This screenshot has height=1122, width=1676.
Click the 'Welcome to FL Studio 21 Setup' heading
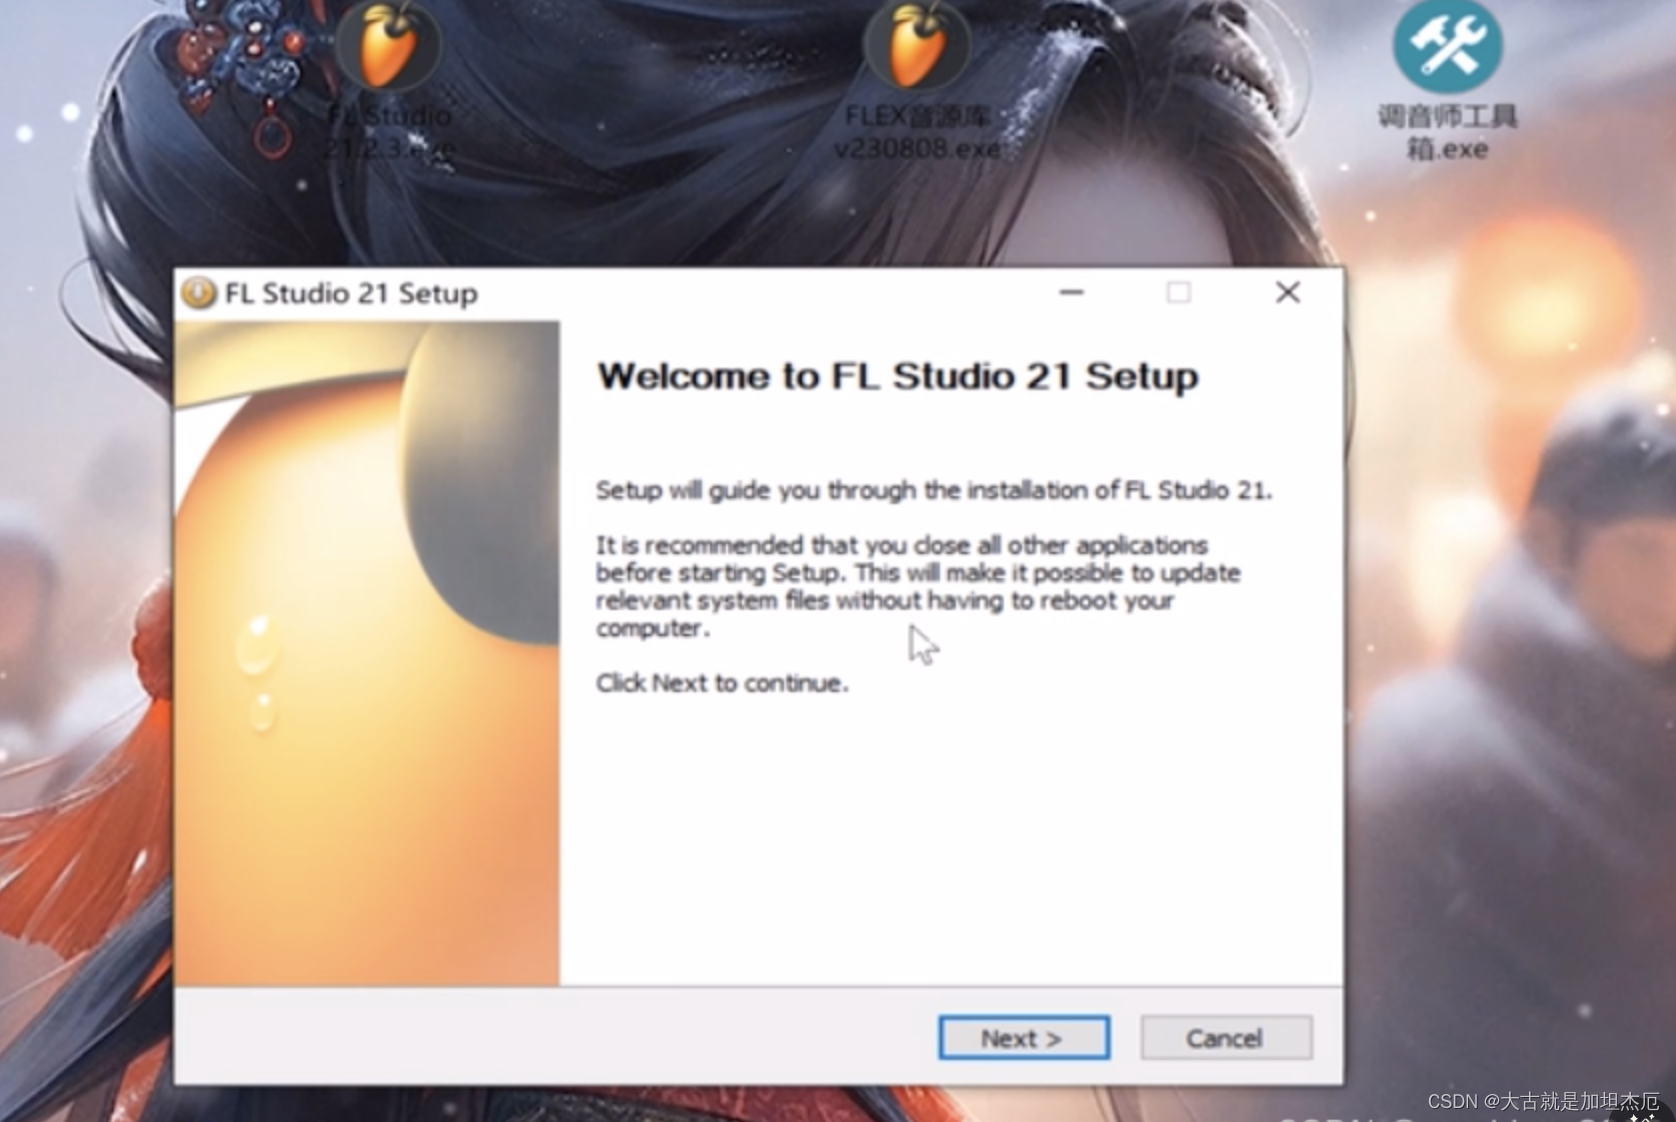click(897, 377)
